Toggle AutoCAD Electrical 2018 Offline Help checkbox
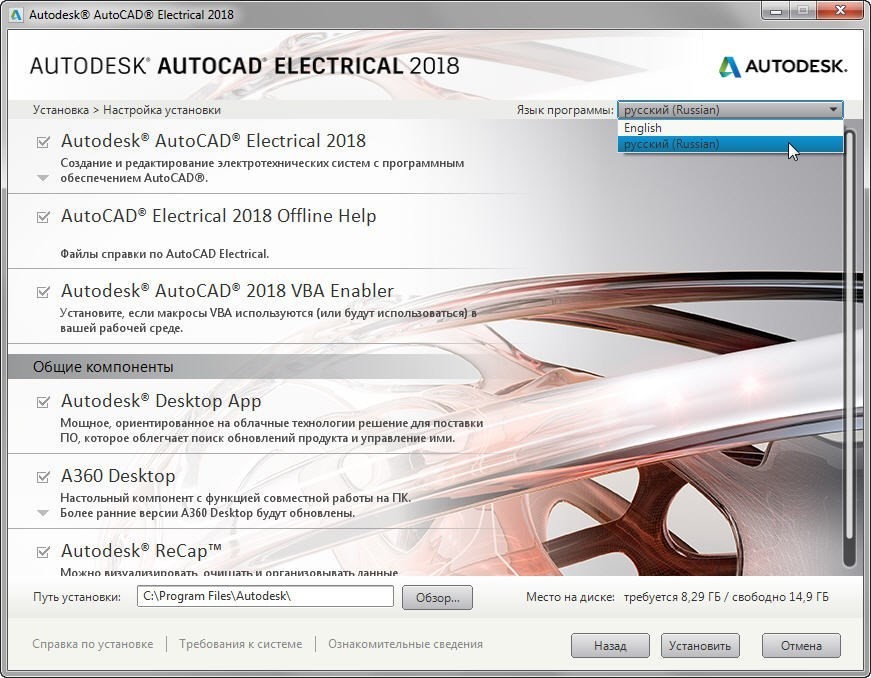The height and width of the screenshot is (678, 871). click(43, 217)
